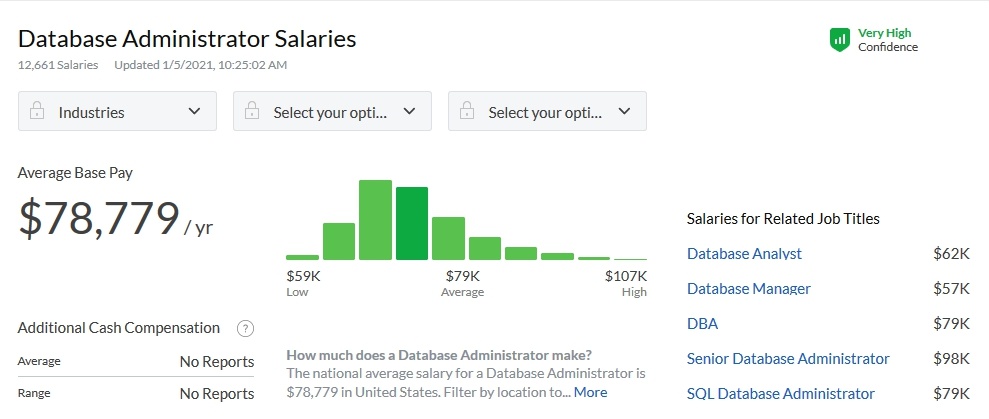
Task: Click the Very High Confidence shield icon
Action: pos(840,40)
